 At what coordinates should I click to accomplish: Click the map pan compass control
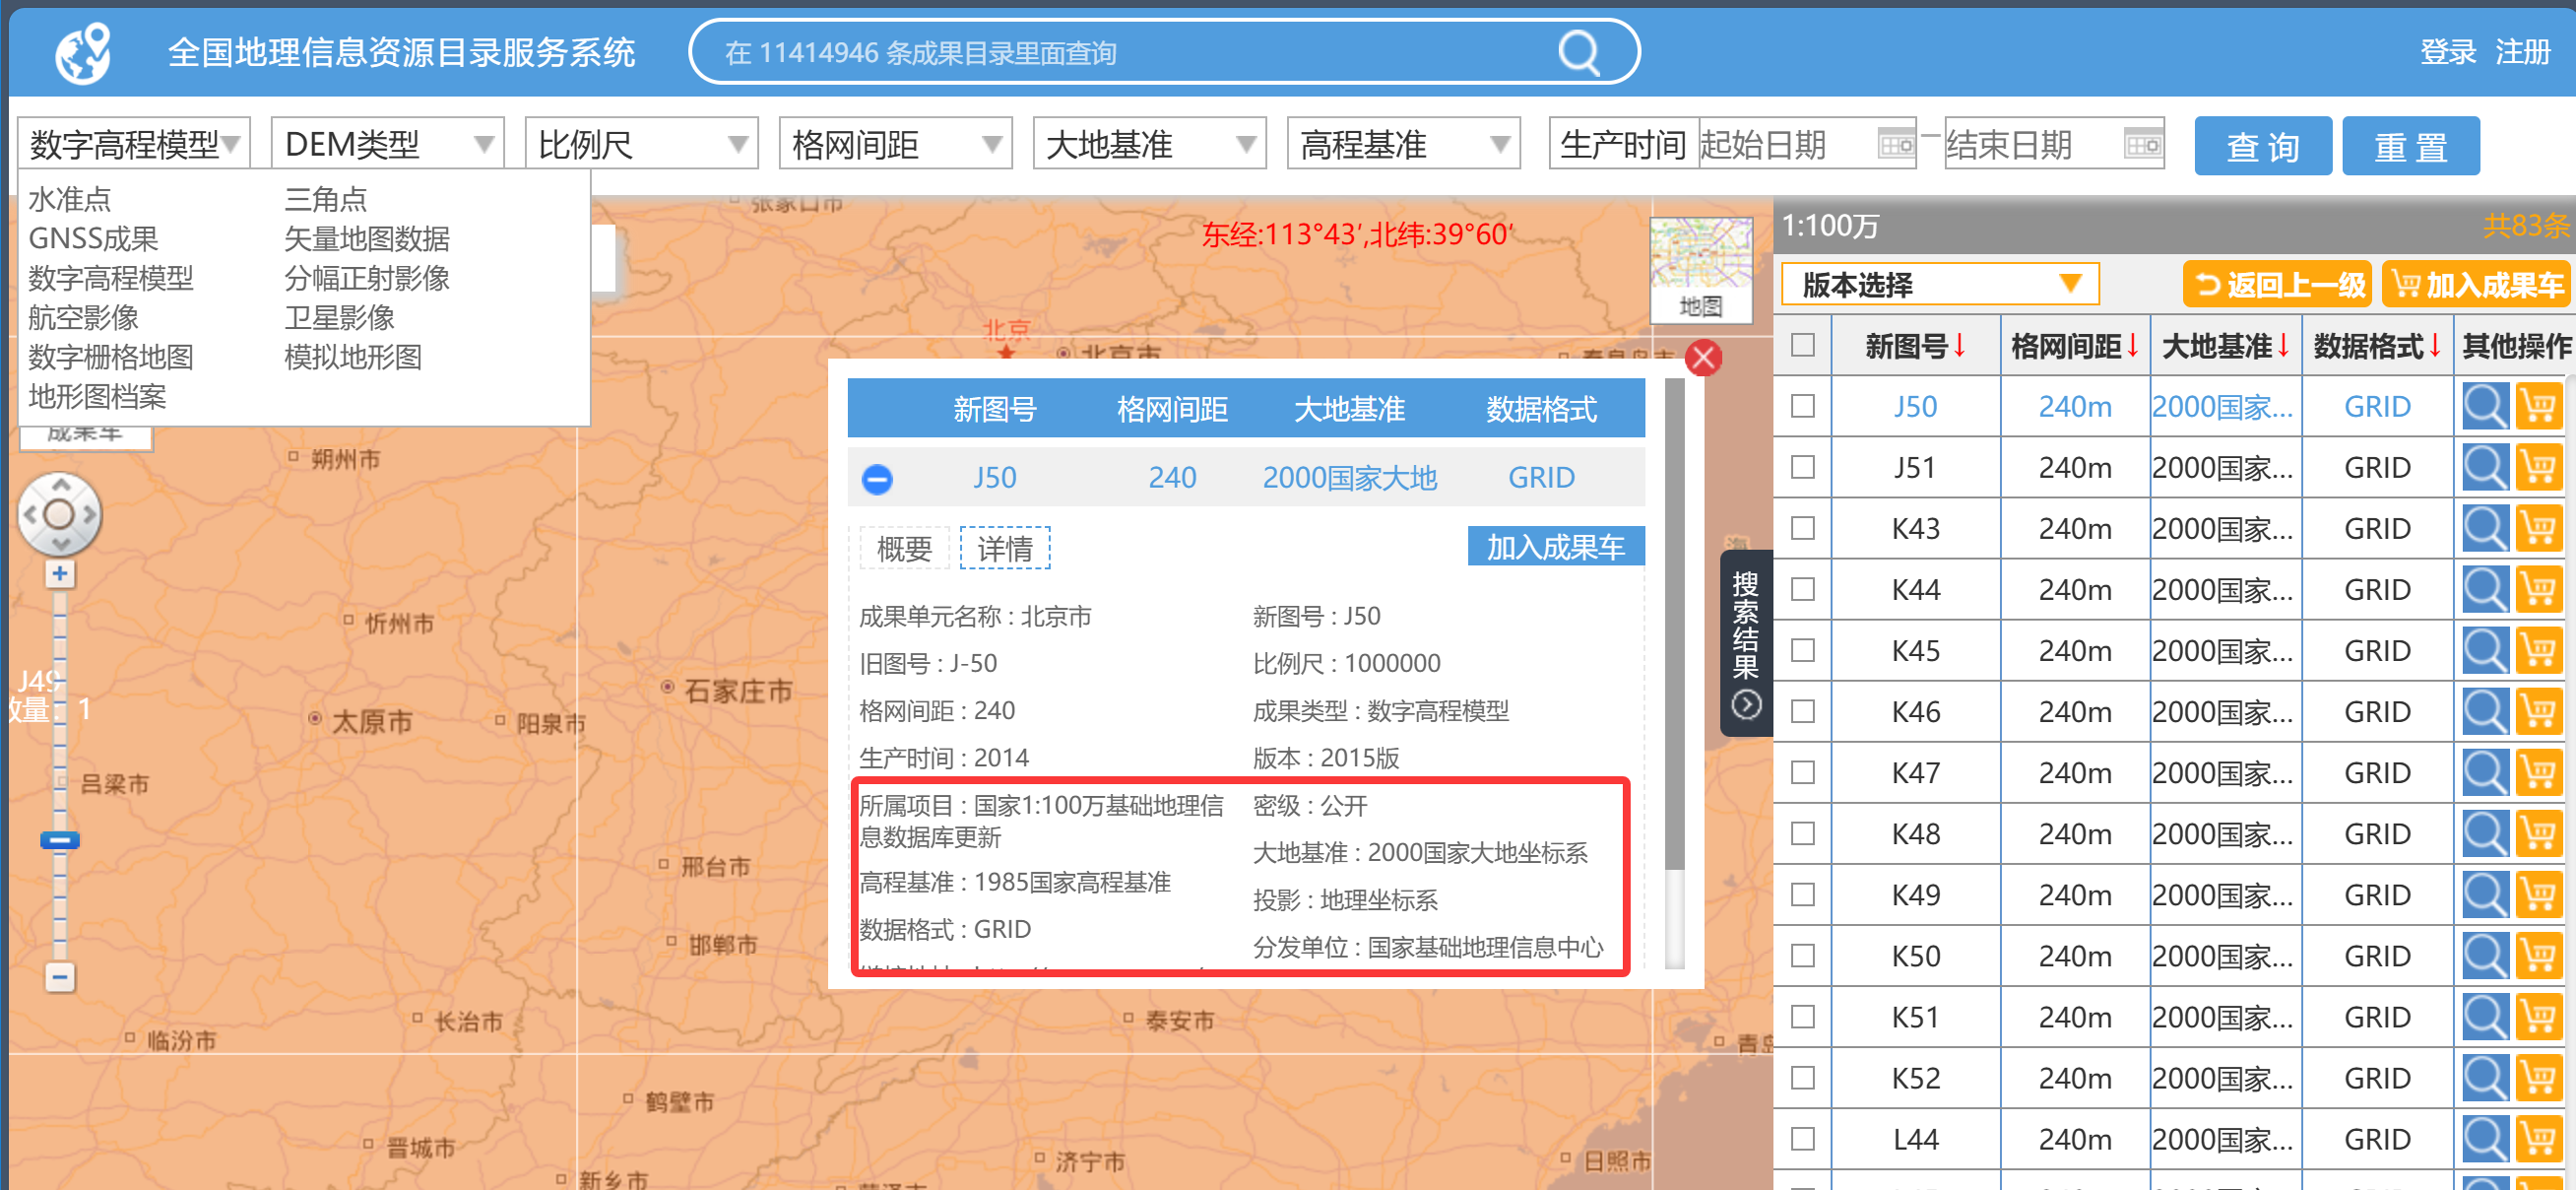tap(60, 514)
